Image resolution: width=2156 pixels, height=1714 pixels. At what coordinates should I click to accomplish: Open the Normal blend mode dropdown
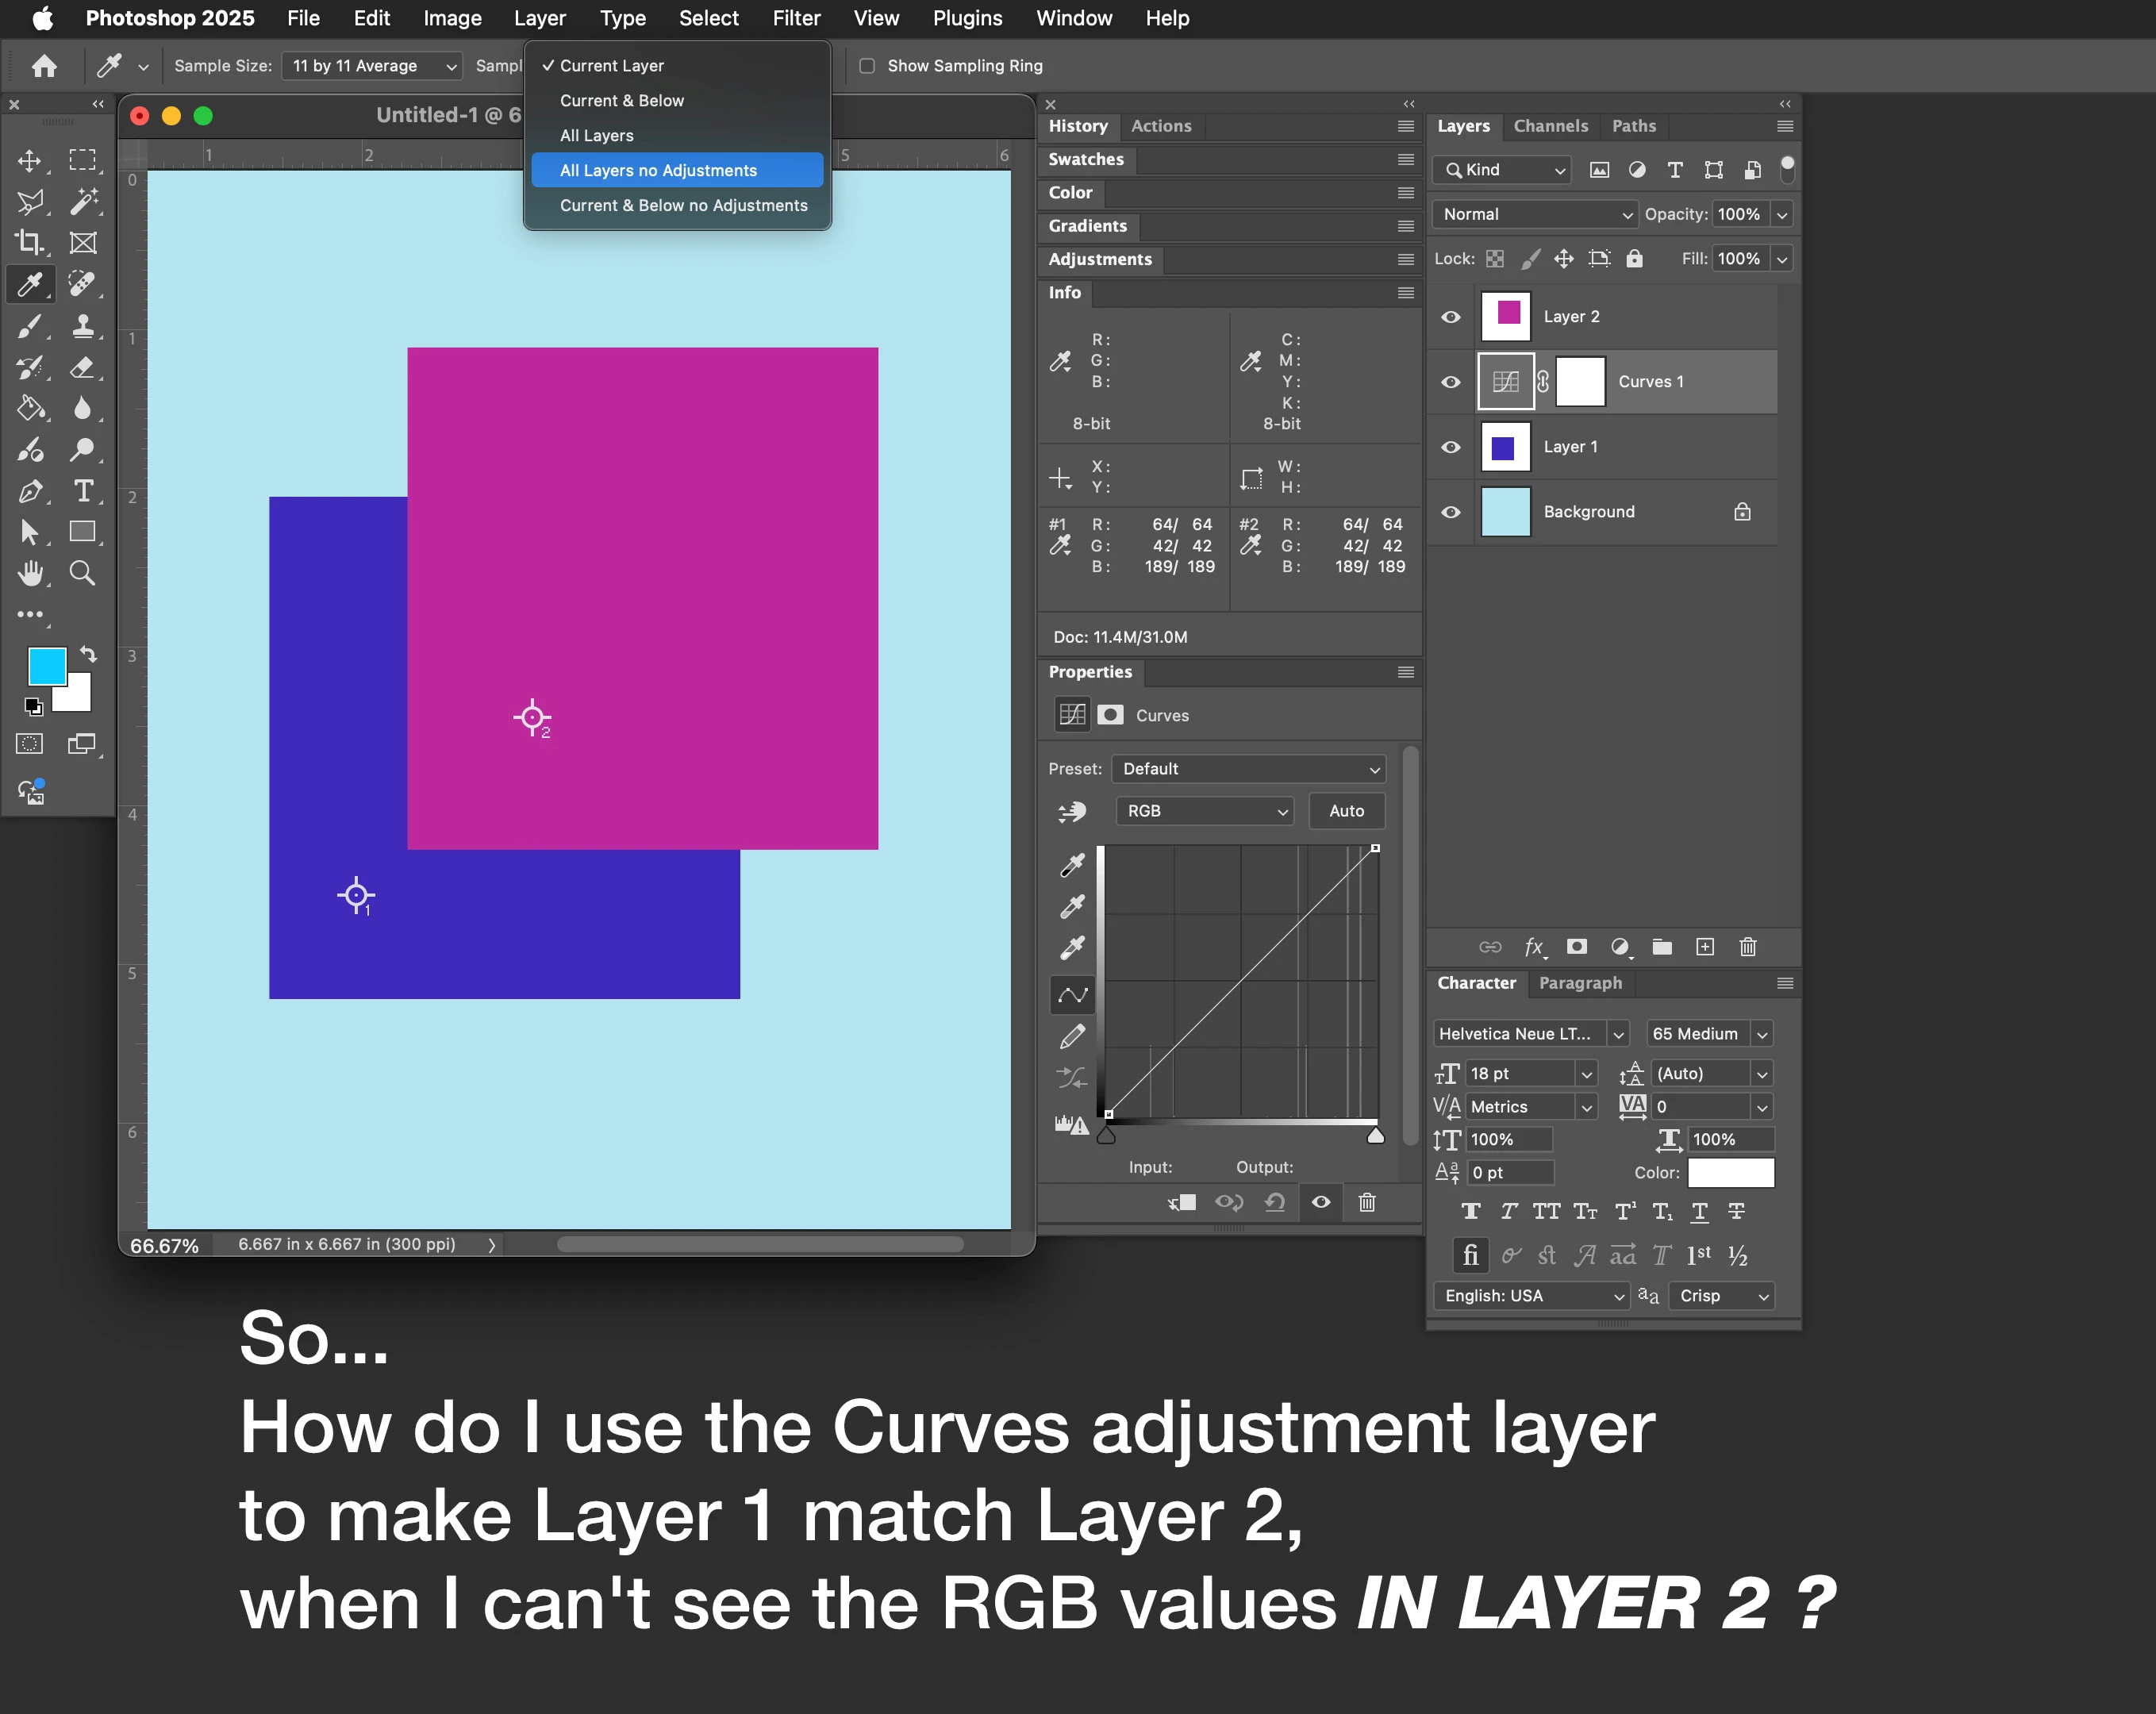[x=1535, y=214]
